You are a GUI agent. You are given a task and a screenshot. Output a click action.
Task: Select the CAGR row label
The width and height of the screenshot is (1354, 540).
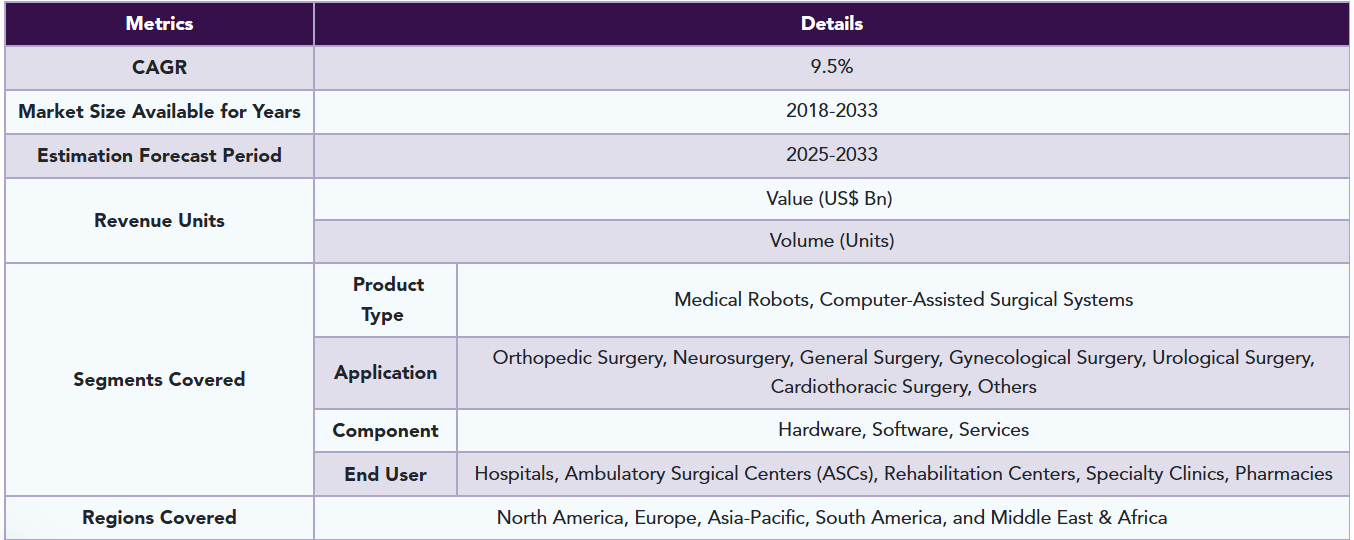(159, 68)
